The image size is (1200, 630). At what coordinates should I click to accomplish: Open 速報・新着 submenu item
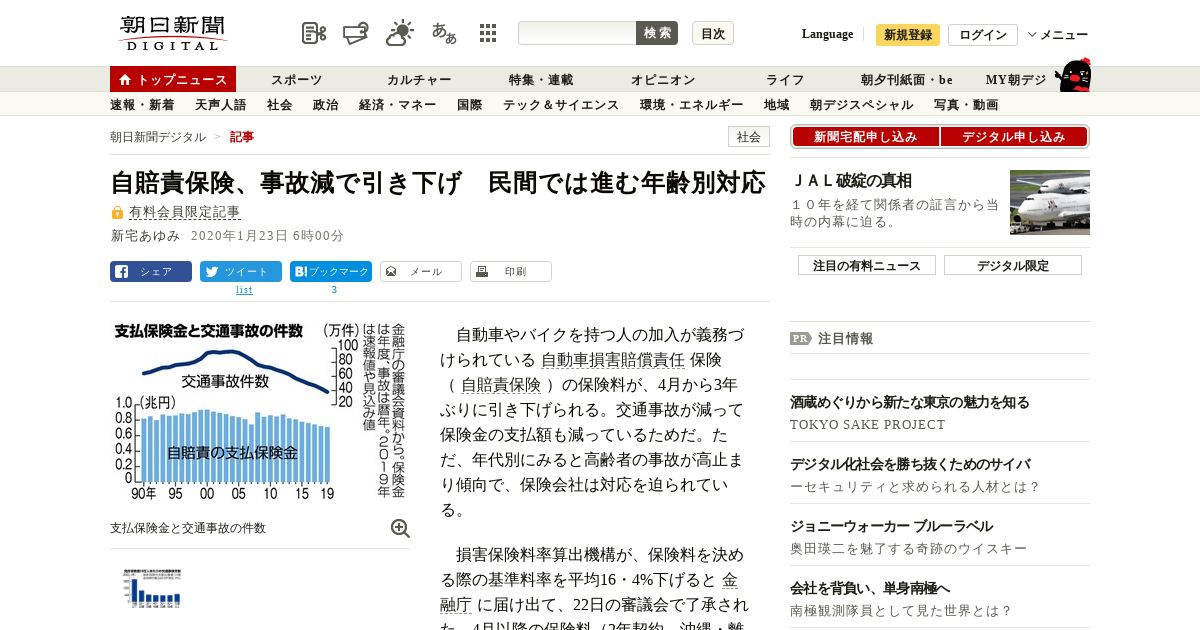[x=142, y=104]
